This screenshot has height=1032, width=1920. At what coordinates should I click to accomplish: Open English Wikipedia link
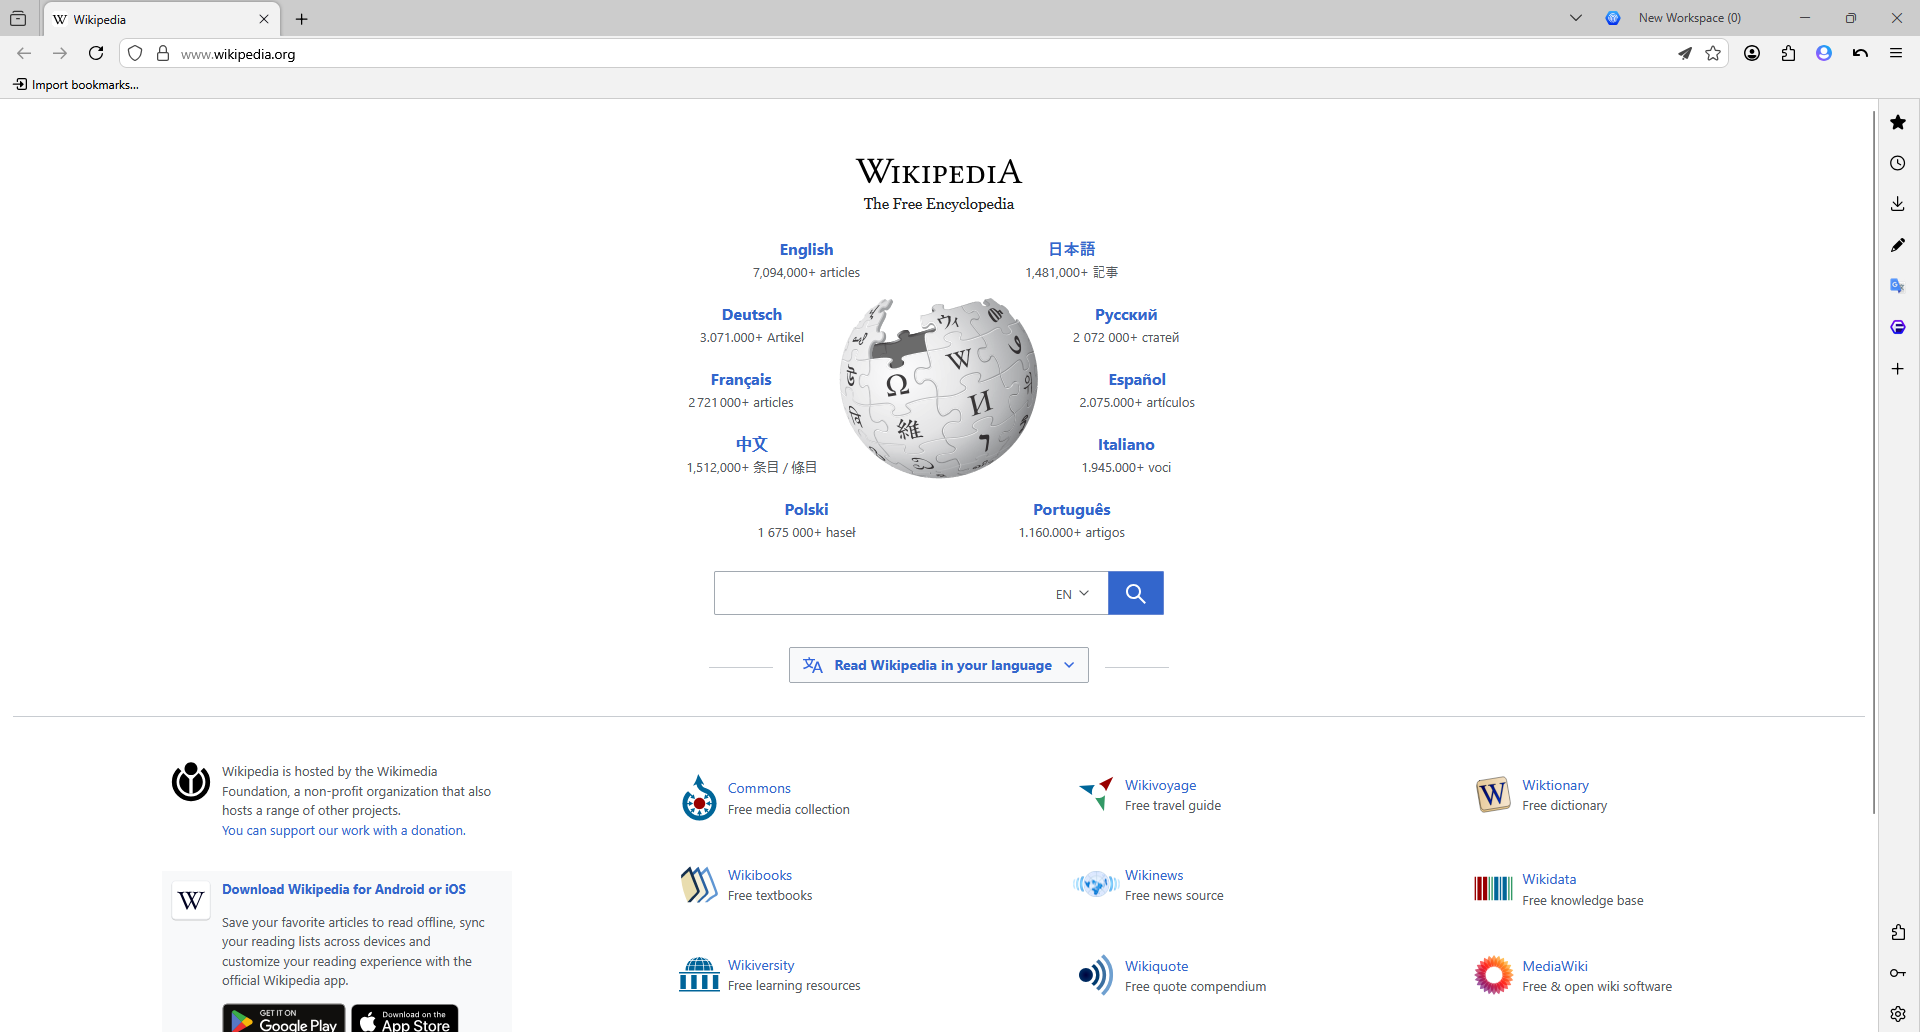(x=806, y=250)
